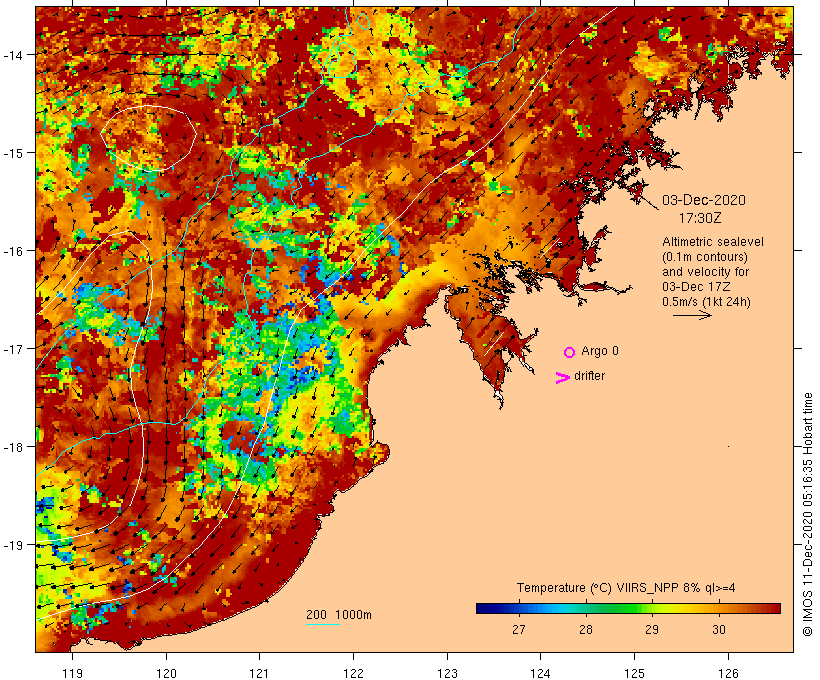Click the 'drifter' legend label
This screenshot has height=680, width=820.
pos(589,376)
